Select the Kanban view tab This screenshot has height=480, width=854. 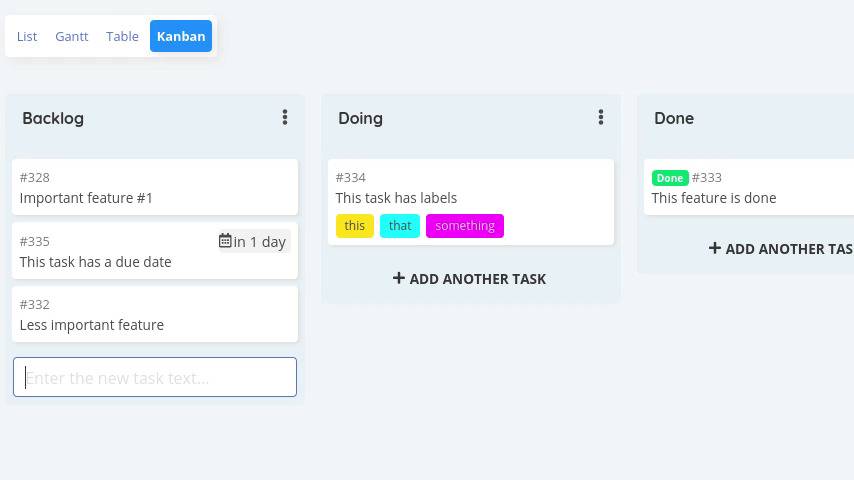point(181,36)
